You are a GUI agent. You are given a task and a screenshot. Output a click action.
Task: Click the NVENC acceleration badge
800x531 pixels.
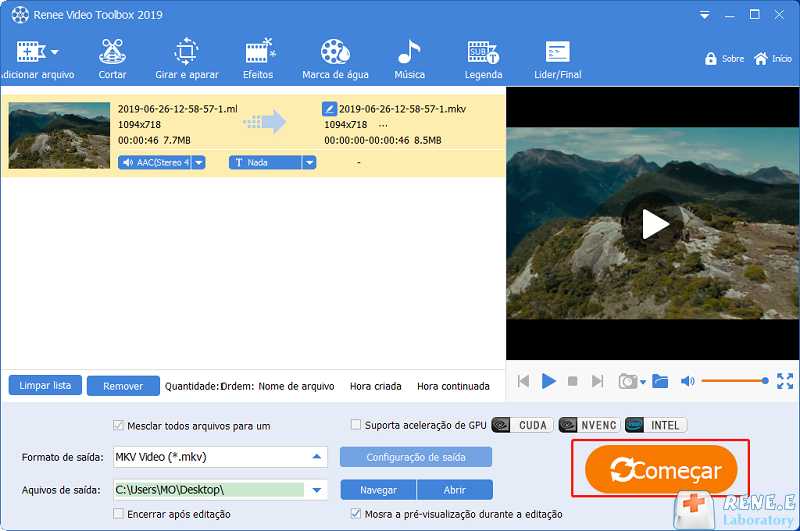(x=589, y=425)
